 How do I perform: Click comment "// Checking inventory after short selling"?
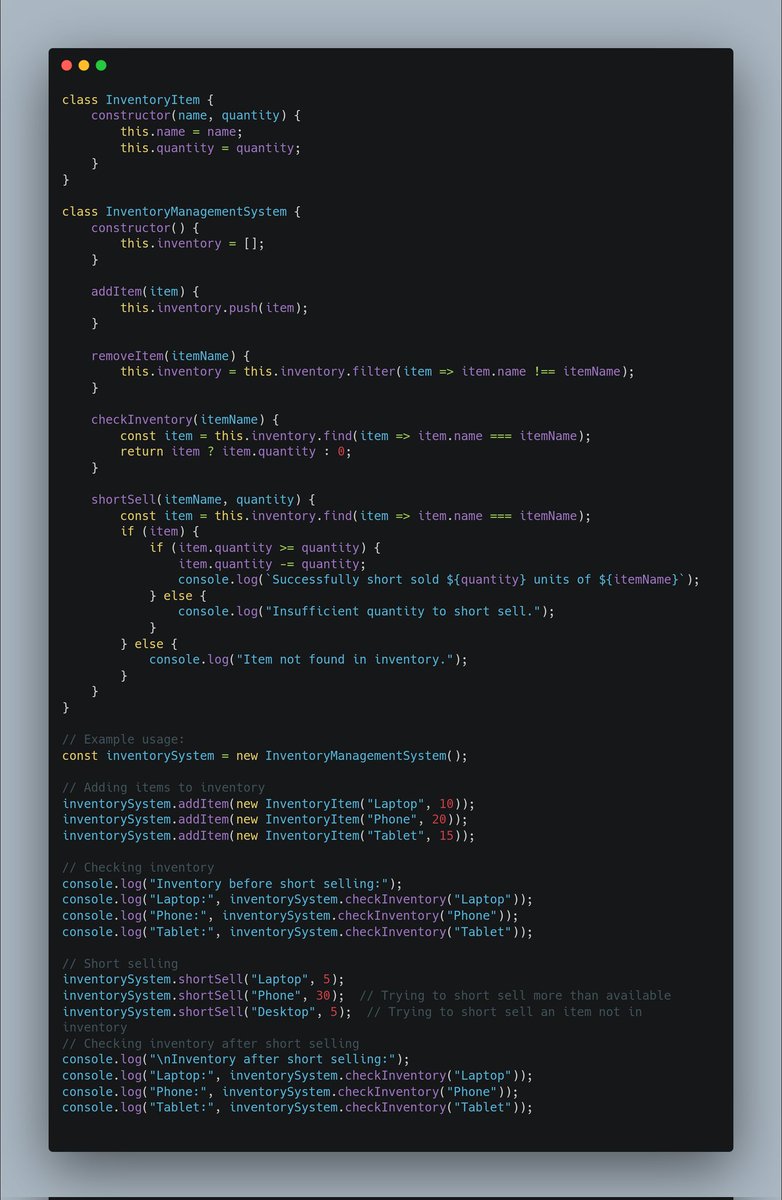point(210,1044)
